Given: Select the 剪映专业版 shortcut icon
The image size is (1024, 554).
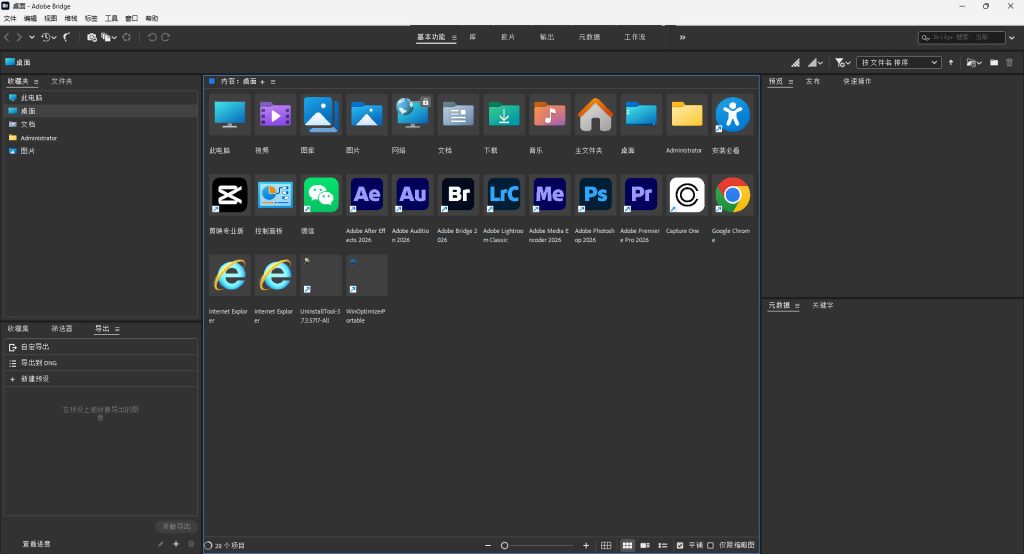Looking at the screenshot, I should [x=230, y=195].
